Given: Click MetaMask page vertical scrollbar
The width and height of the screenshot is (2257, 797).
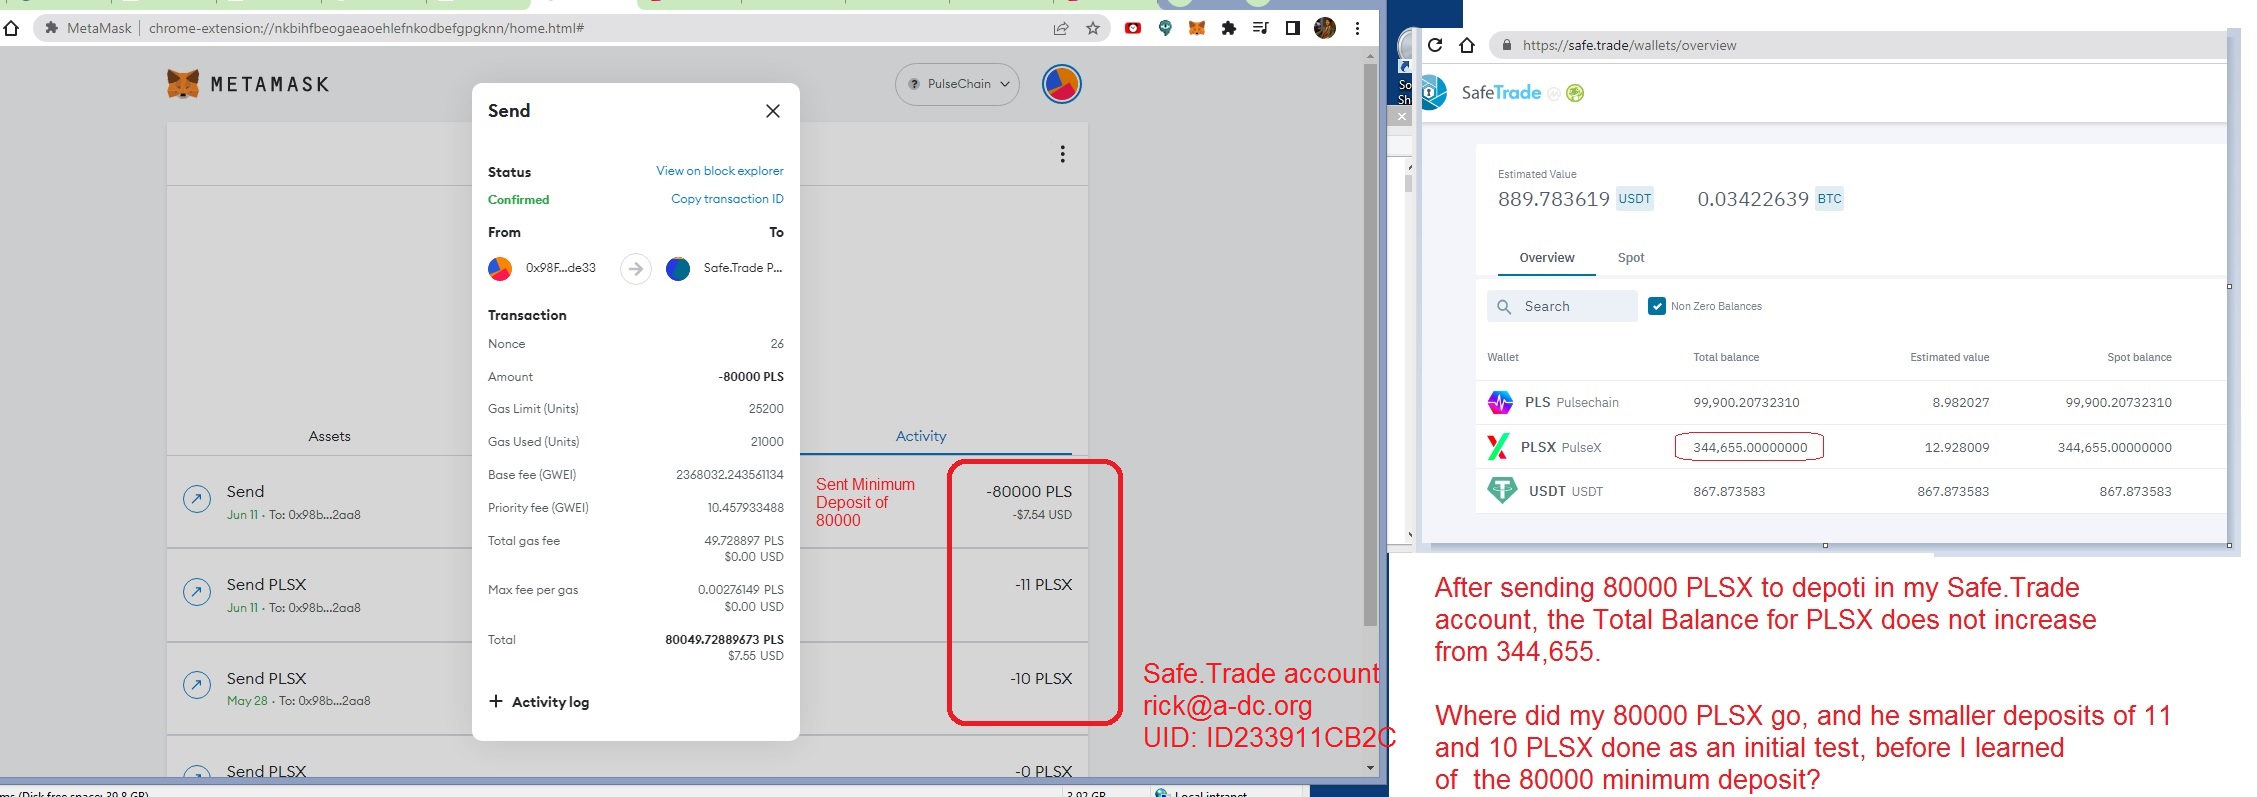Looking at the screenshot, I should (x=1370, y=345).
